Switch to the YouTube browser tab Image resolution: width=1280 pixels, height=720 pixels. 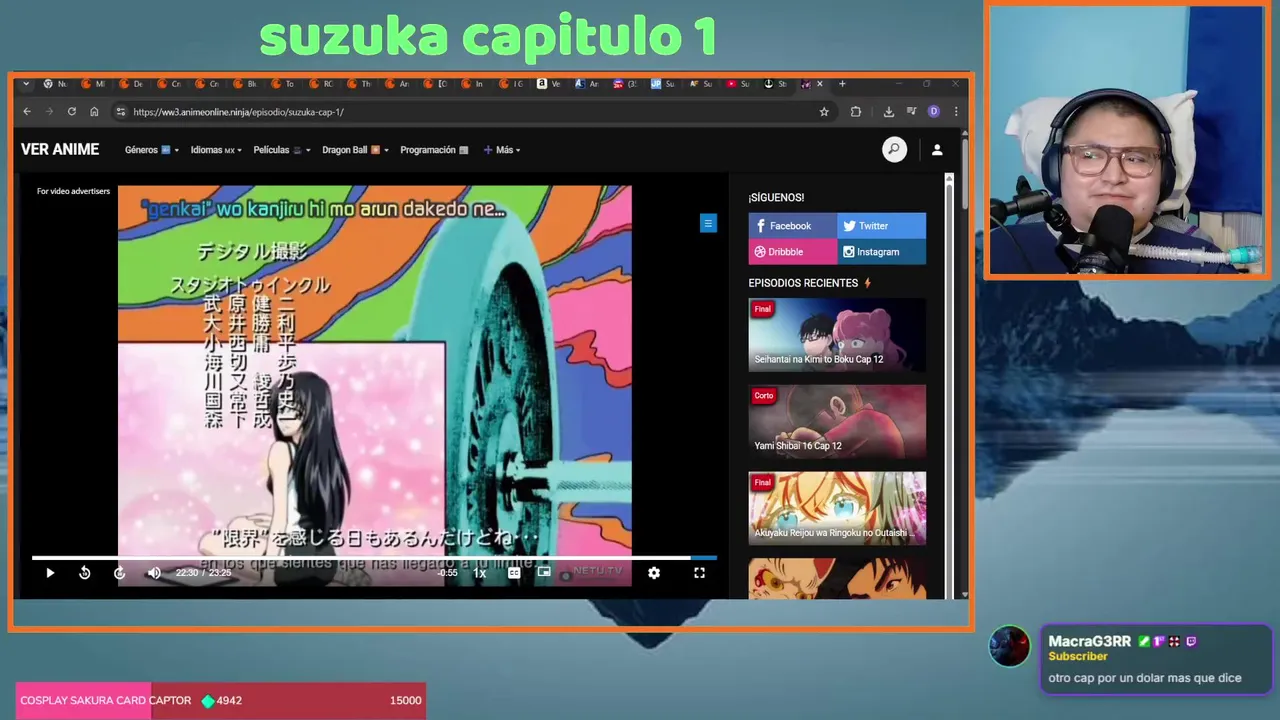coord(738,84)
